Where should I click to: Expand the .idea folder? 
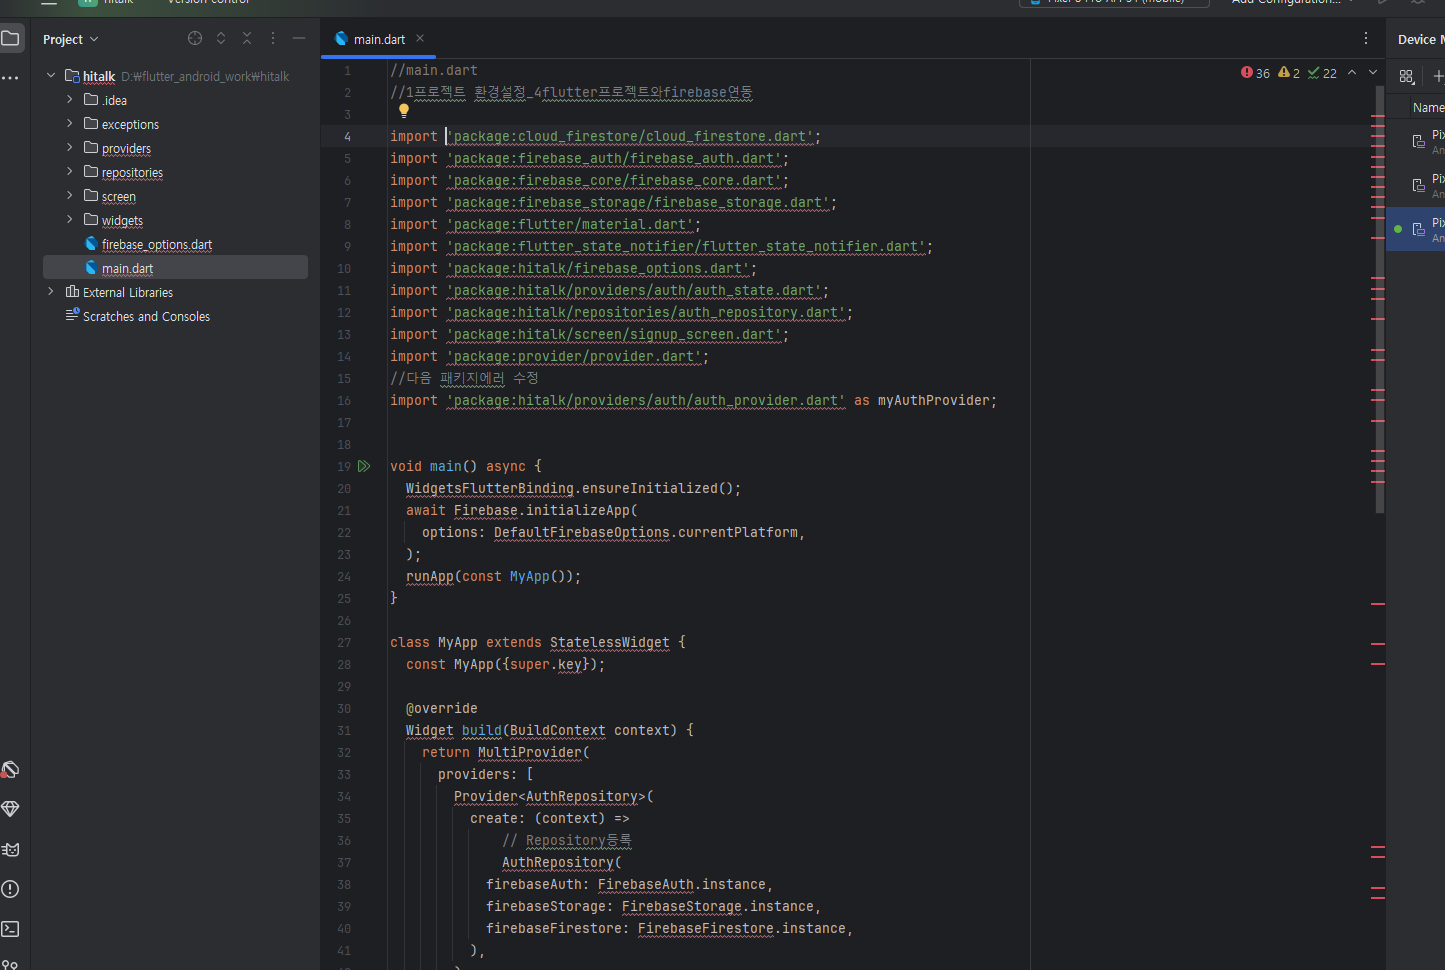point(70,99)
